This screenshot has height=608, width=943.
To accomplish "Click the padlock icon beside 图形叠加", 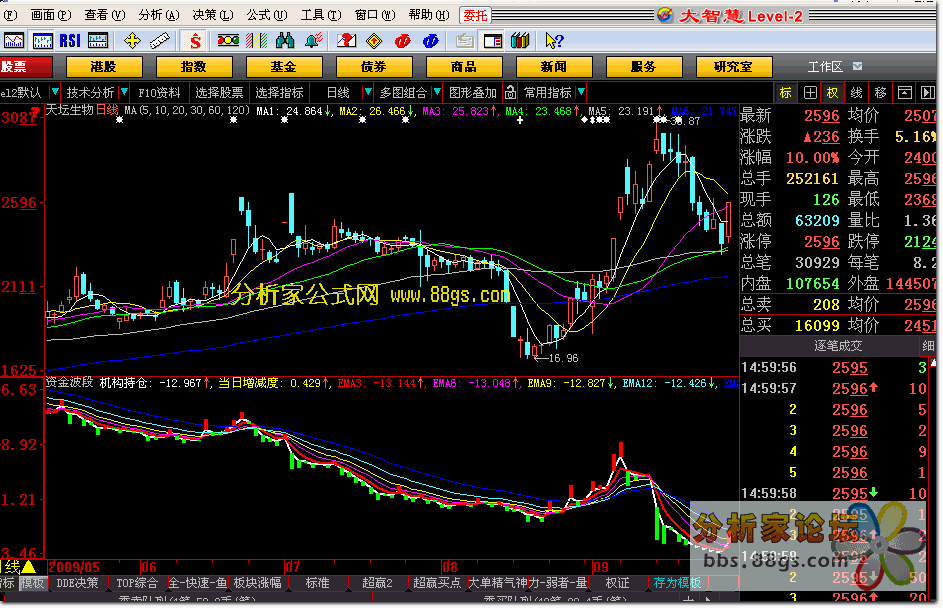I will click(x=510, y=92).
